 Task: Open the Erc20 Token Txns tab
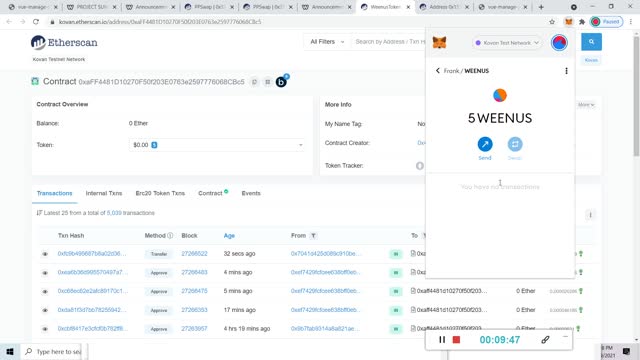(x=160, y=193)
